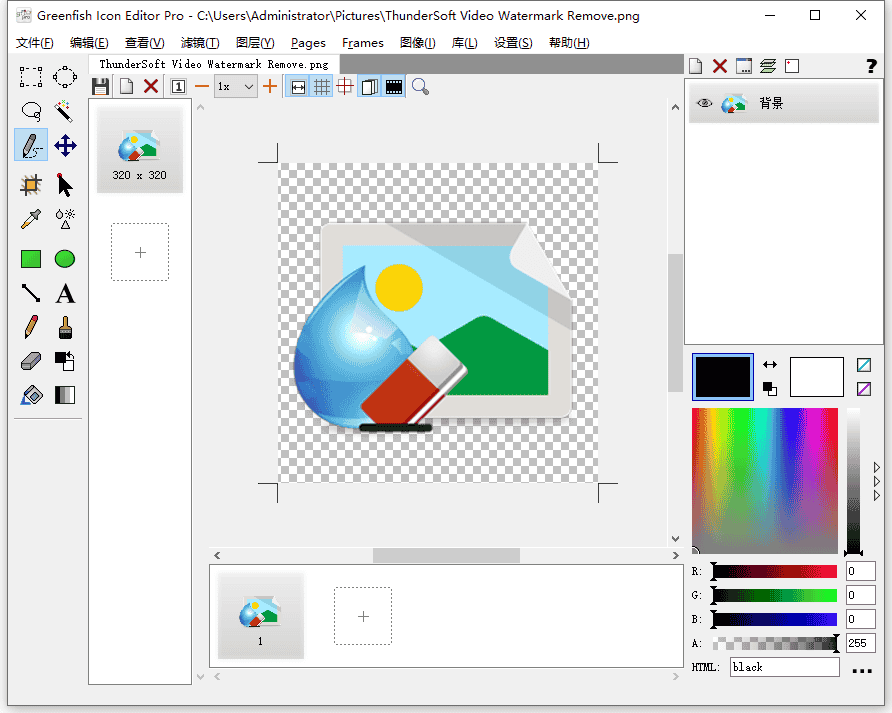This screenshot has height=713, width=892.
Task: Select the crop tool
Action: 31,185
